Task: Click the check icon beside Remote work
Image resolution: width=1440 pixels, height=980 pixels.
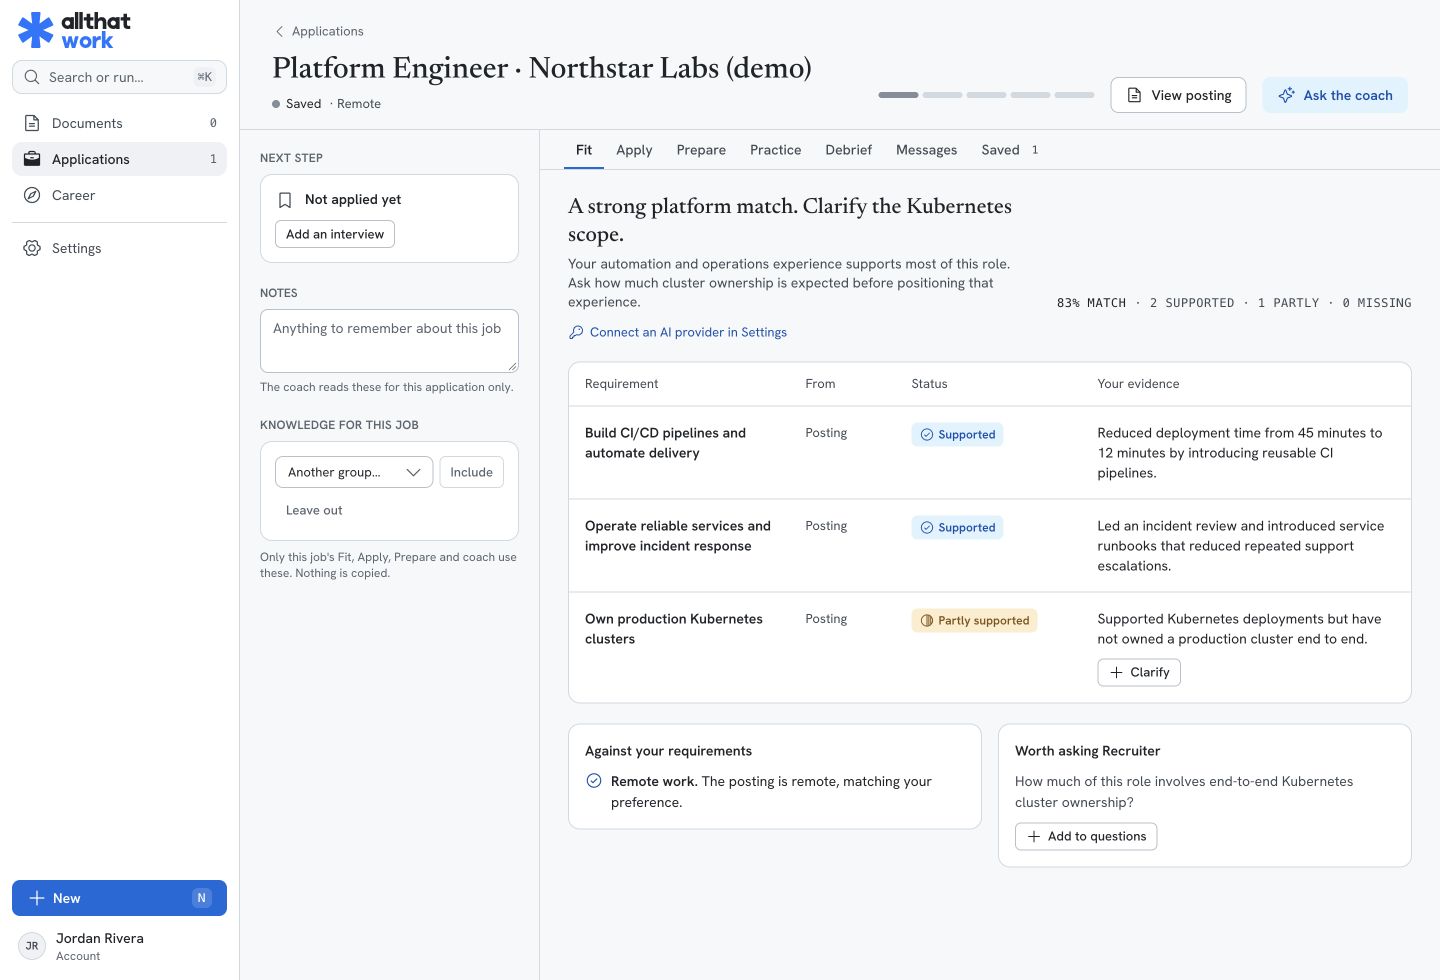Action: 594,781
